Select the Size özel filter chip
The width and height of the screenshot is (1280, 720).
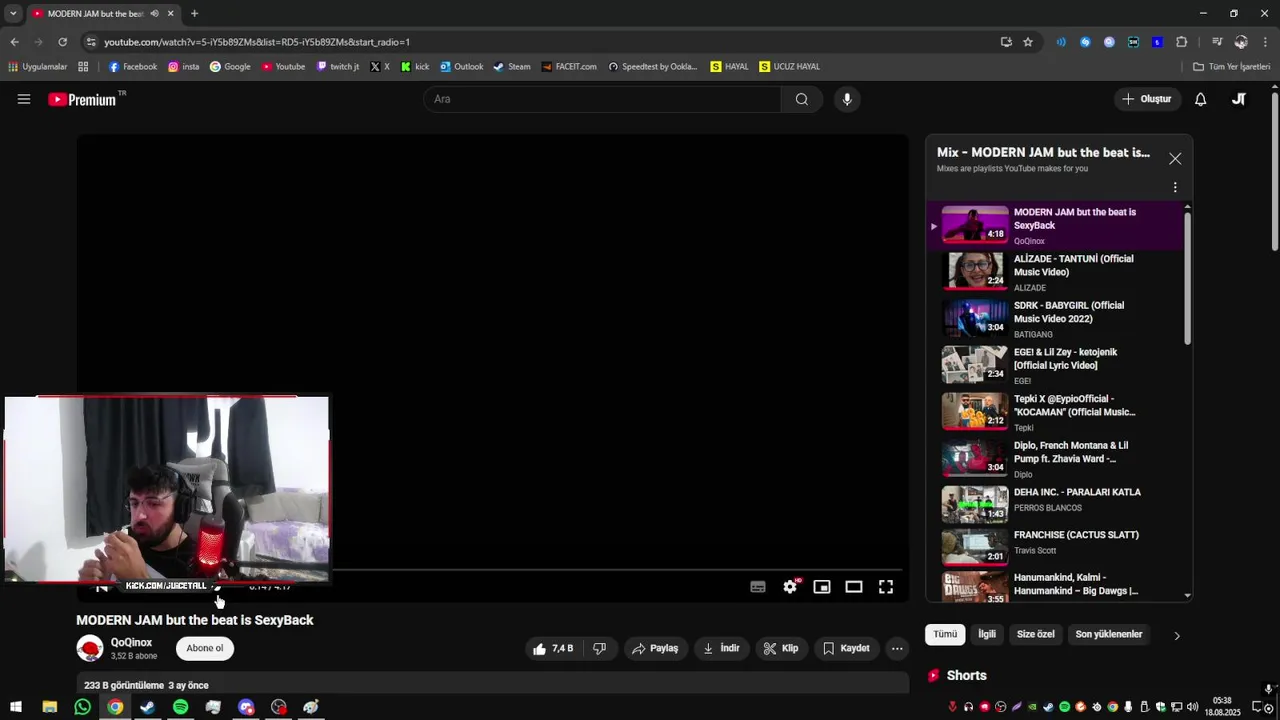(x=1036, y=634)
